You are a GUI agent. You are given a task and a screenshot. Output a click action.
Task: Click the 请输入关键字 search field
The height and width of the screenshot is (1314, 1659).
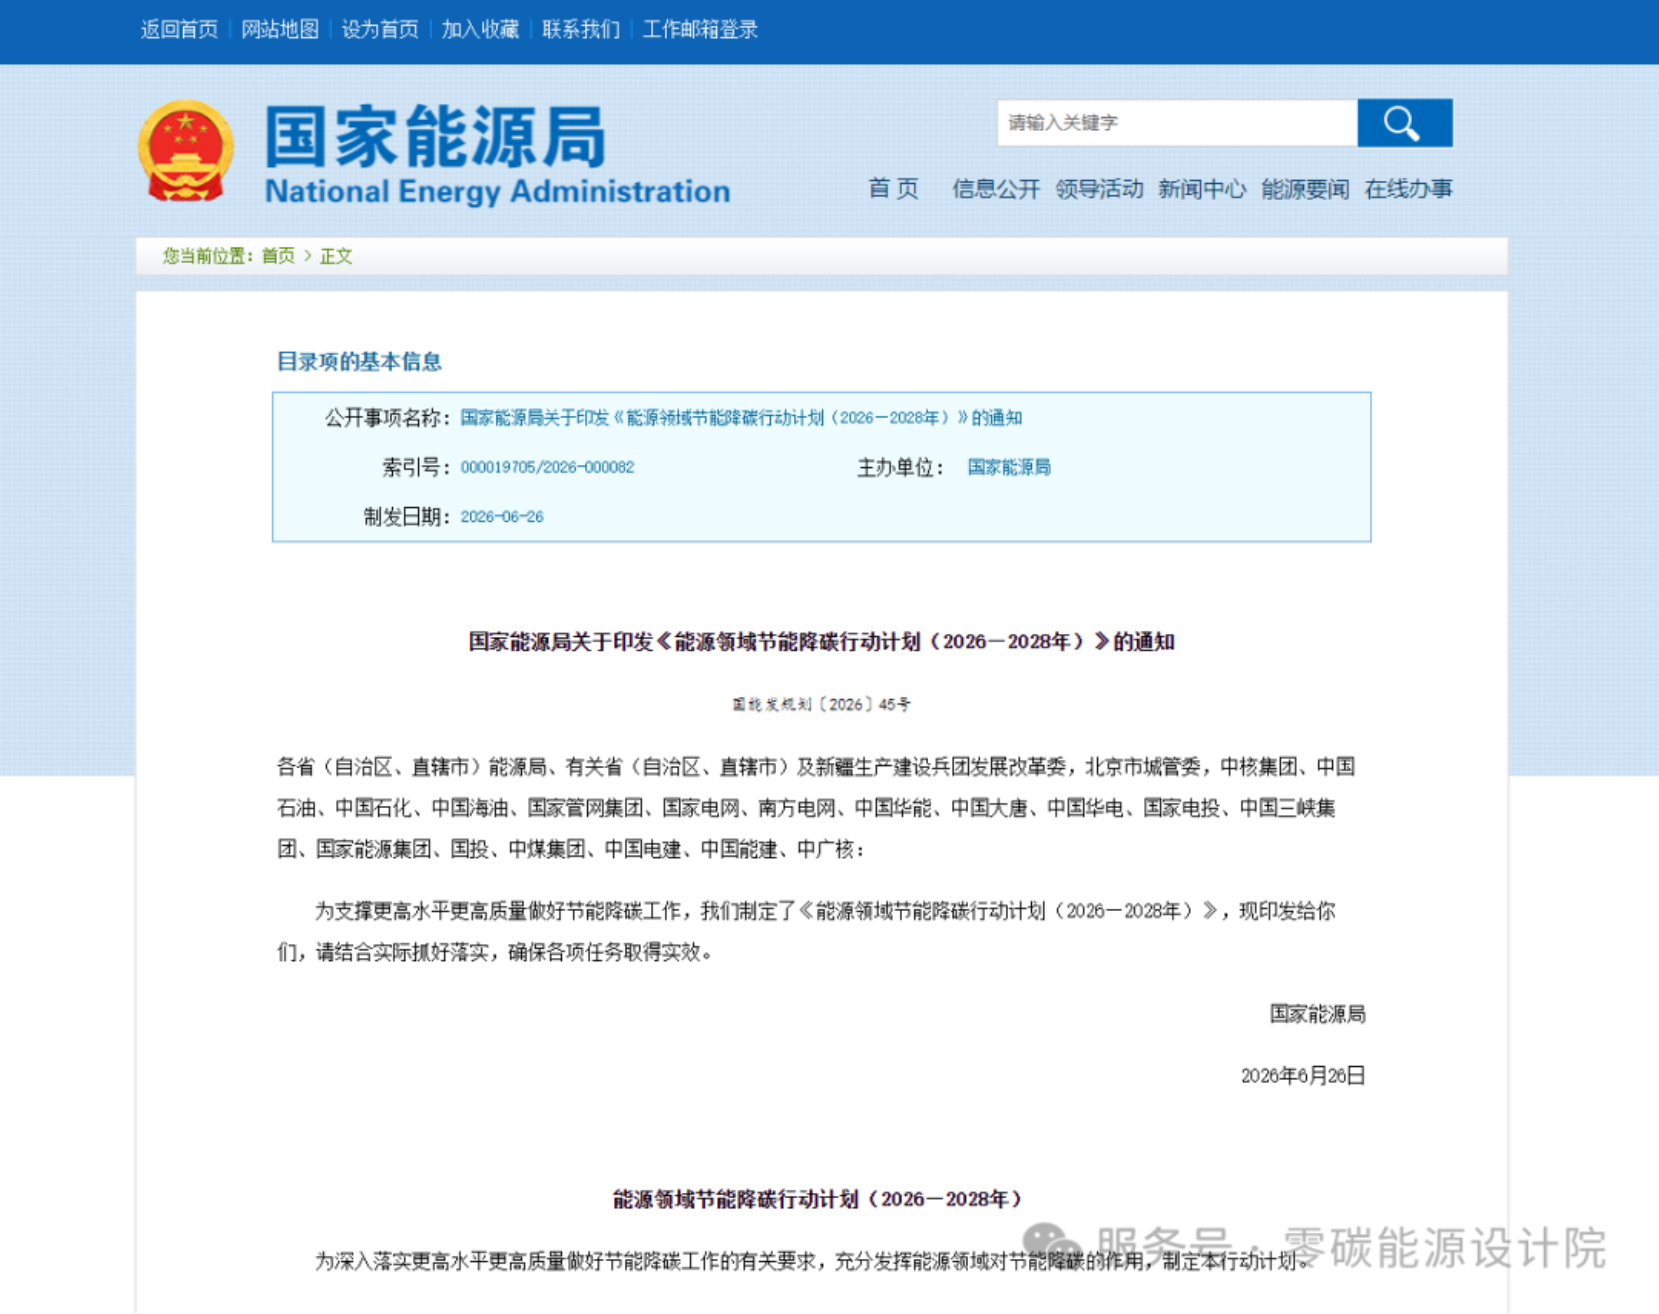(x=1177, y=123)
